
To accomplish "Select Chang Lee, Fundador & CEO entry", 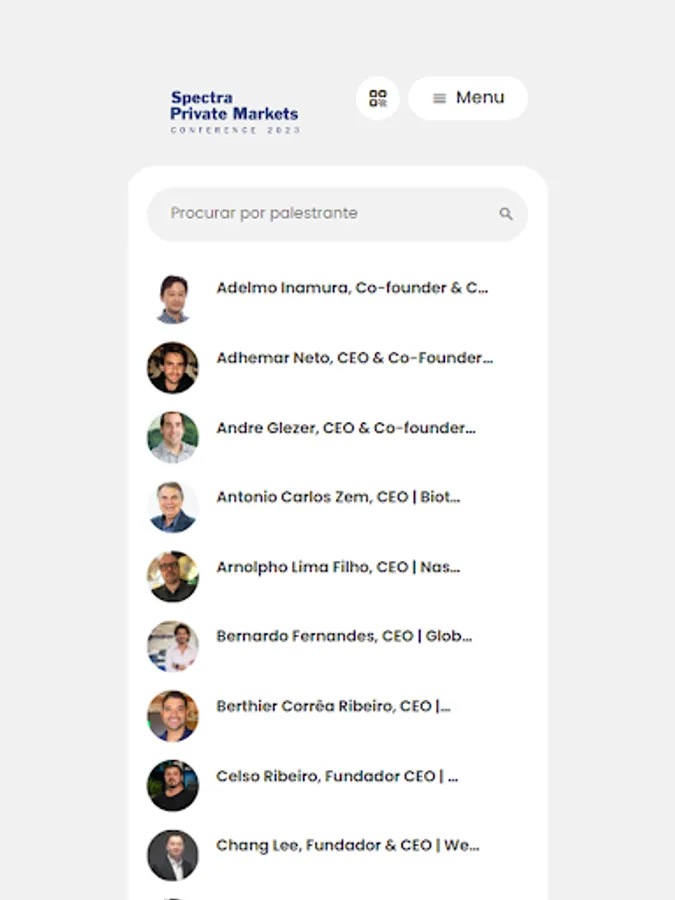I will (347, 845).
